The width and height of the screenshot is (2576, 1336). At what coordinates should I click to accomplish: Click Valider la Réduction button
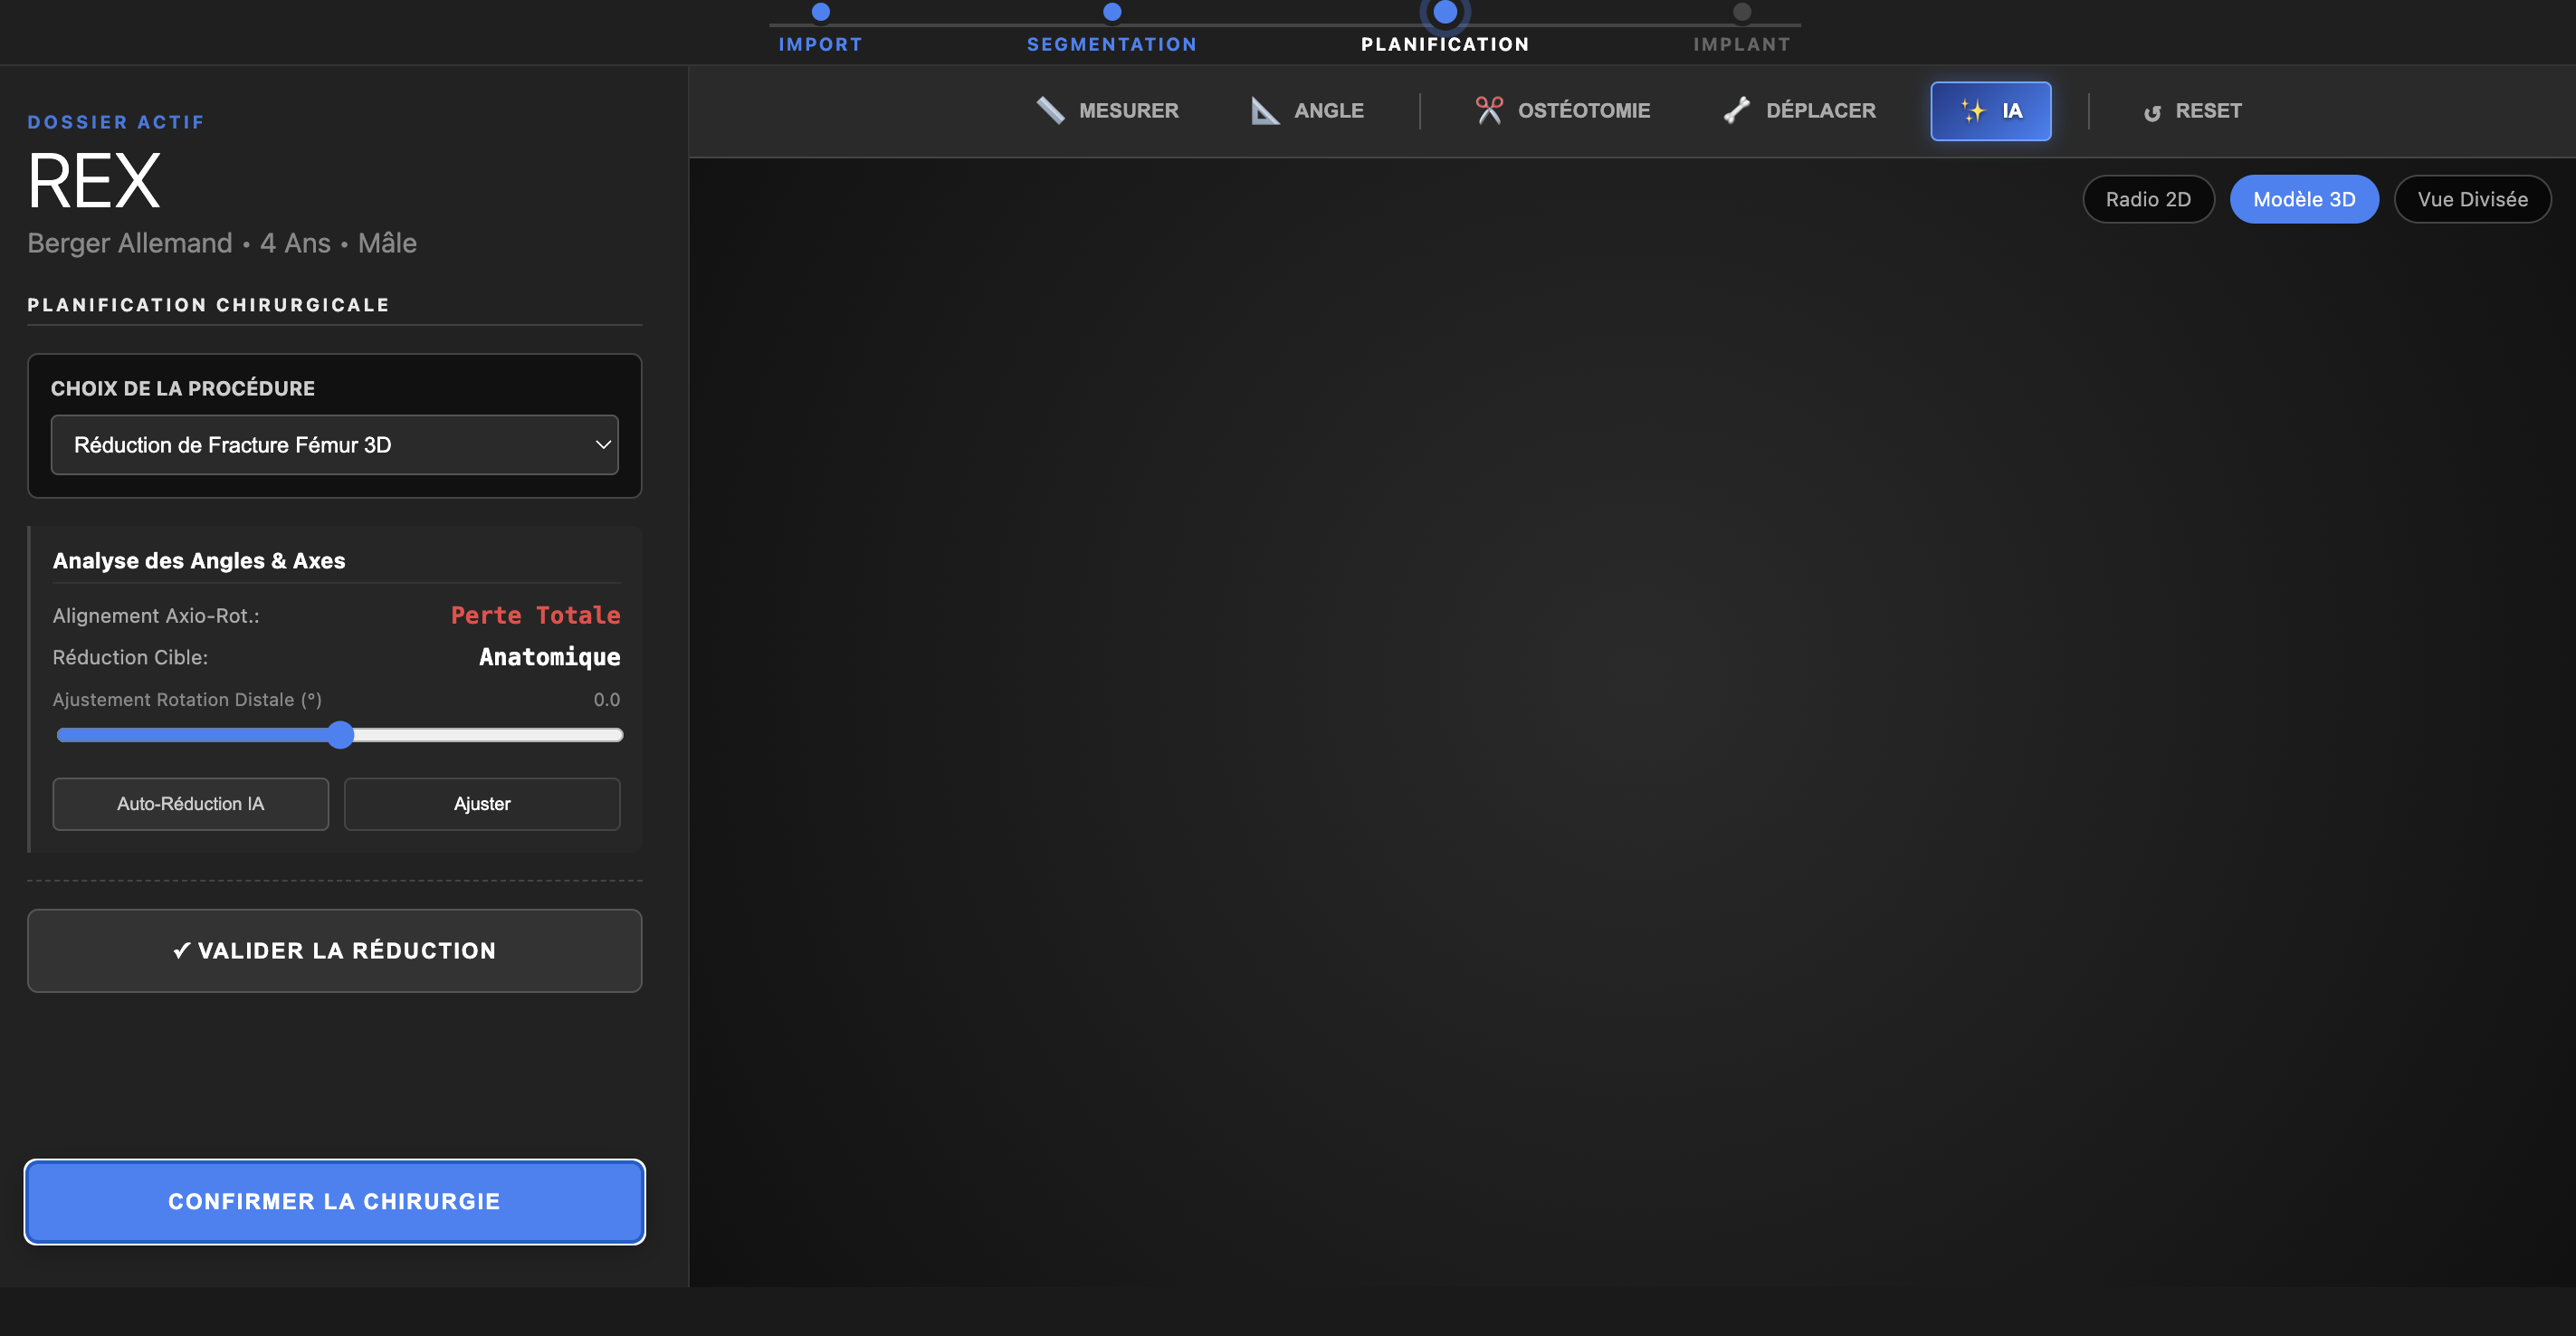pos(334,951)
